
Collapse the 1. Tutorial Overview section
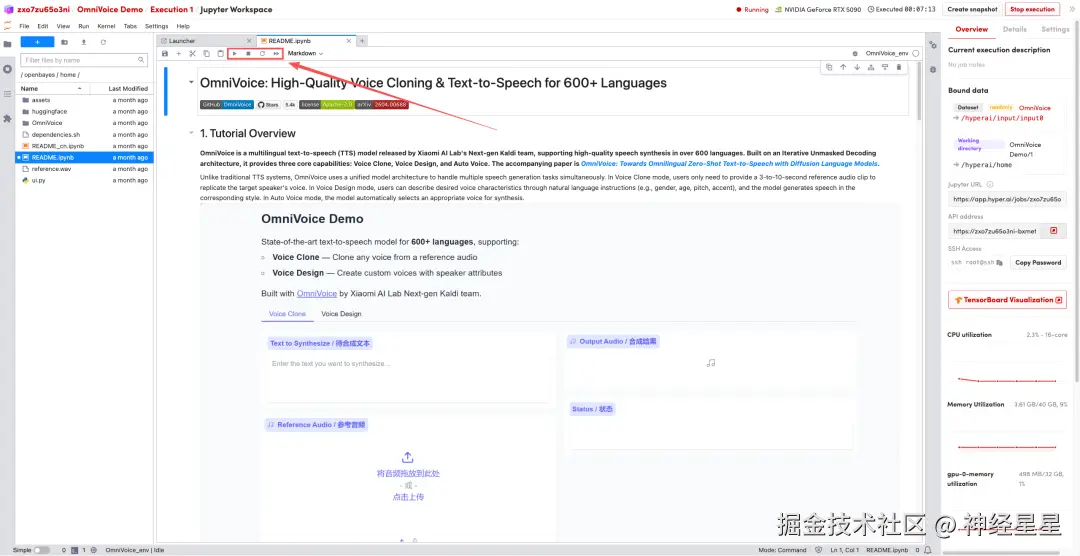click(191, 133)
